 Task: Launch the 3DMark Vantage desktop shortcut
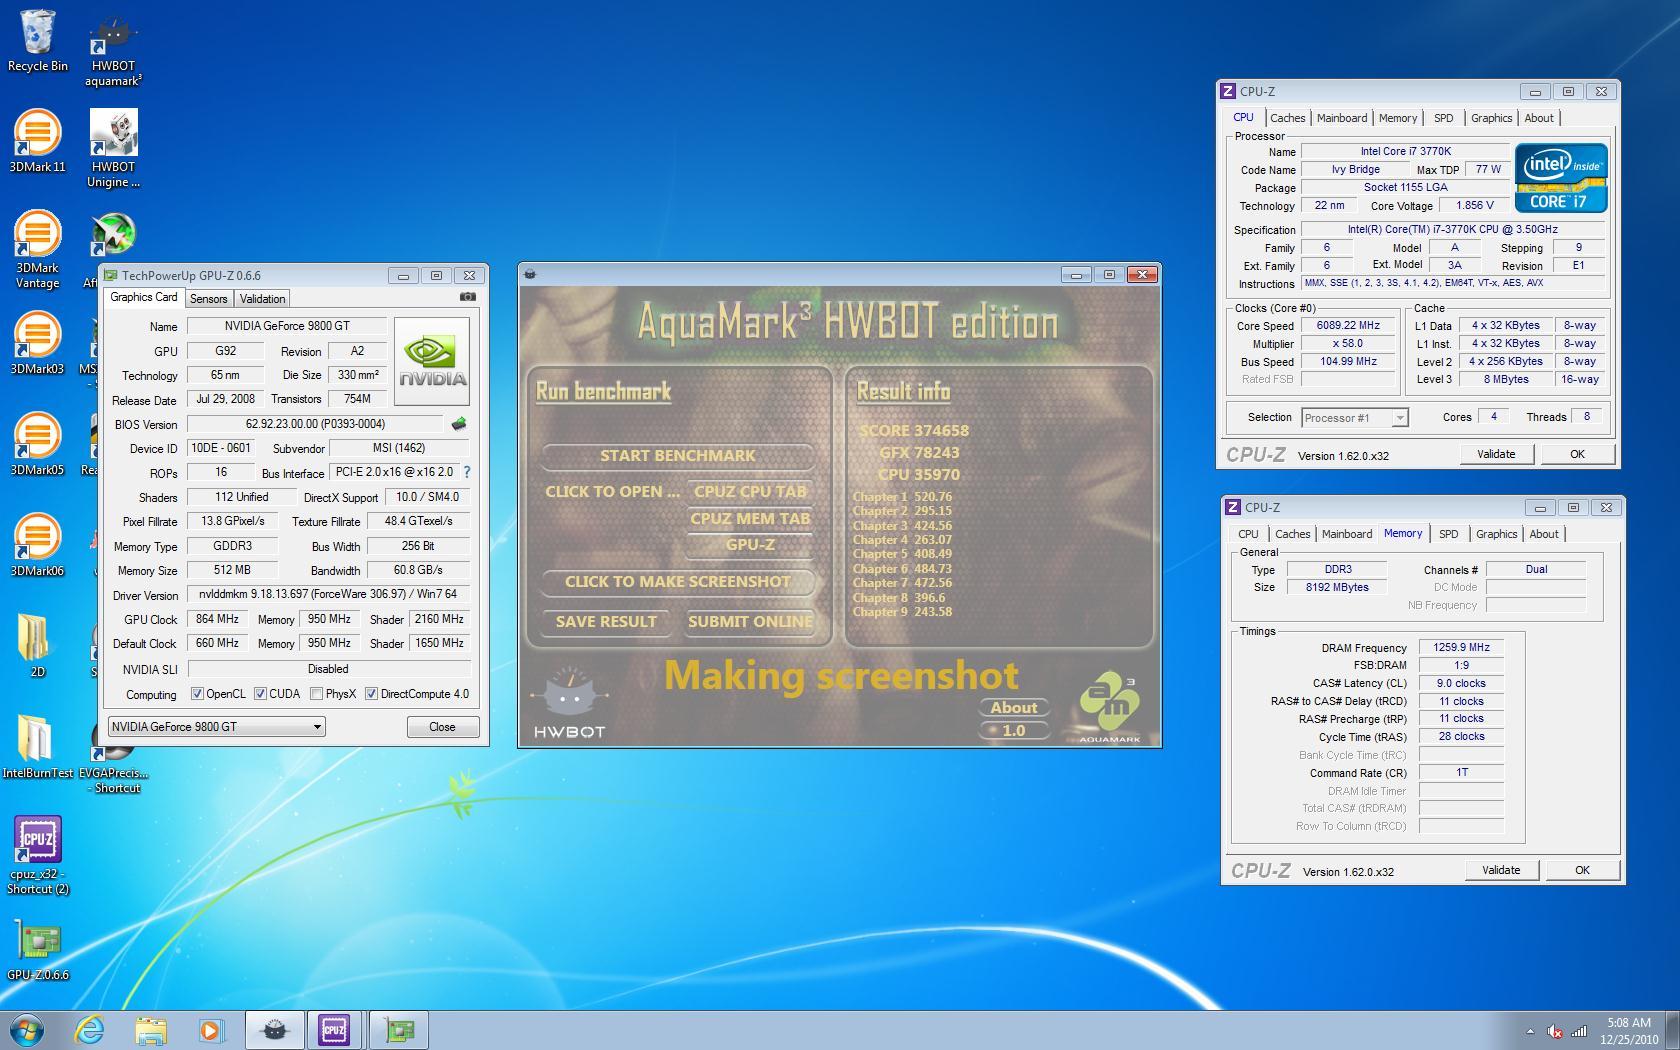click(x=37, y=249)
